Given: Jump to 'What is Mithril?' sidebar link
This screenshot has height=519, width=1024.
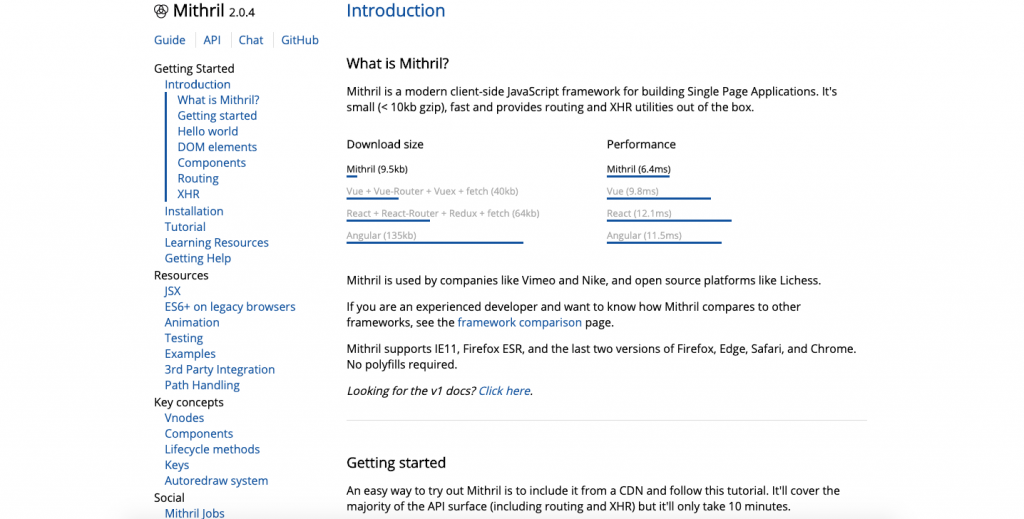Looking at the screenshot, I should coord(218,100).
